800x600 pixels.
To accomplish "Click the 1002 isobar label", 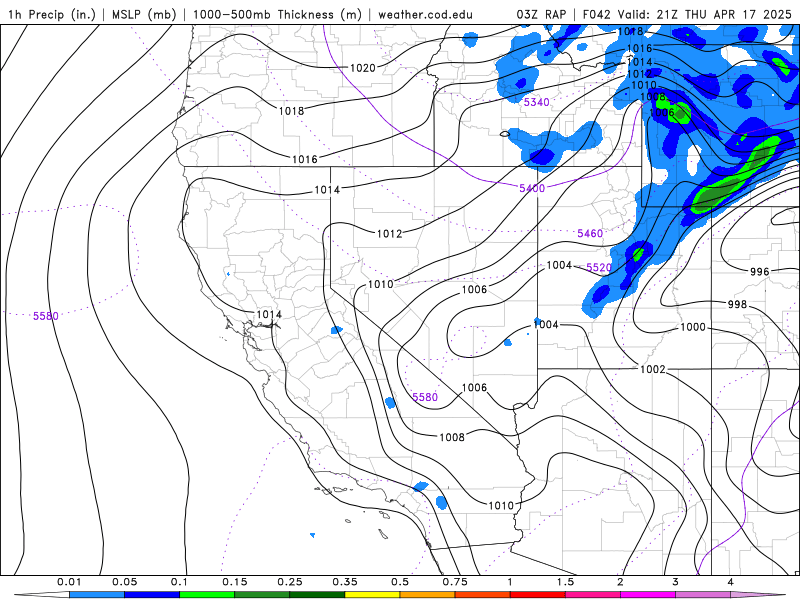I will pyautogui.click(x=653, y=369).
